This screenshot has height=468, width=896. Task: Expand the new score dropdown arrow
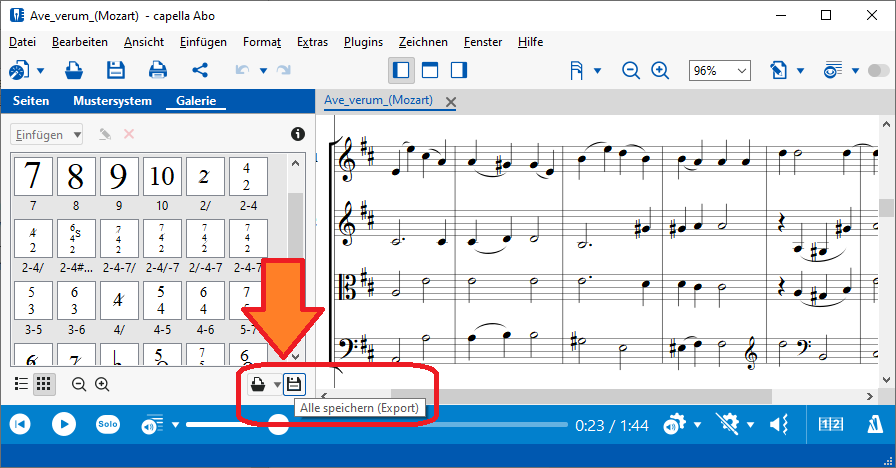coord(41,71)
